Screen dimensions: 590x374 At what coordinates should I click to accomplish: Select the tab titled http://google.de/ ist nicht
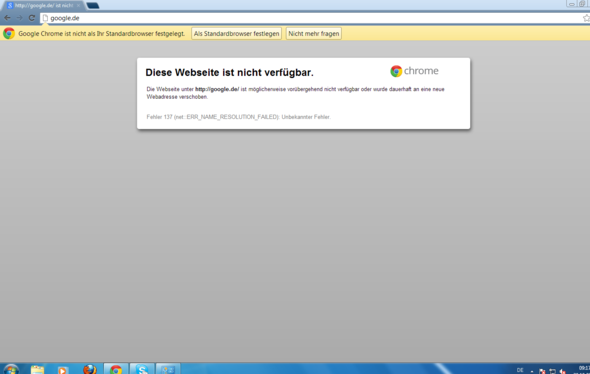(x=43, y=5)
